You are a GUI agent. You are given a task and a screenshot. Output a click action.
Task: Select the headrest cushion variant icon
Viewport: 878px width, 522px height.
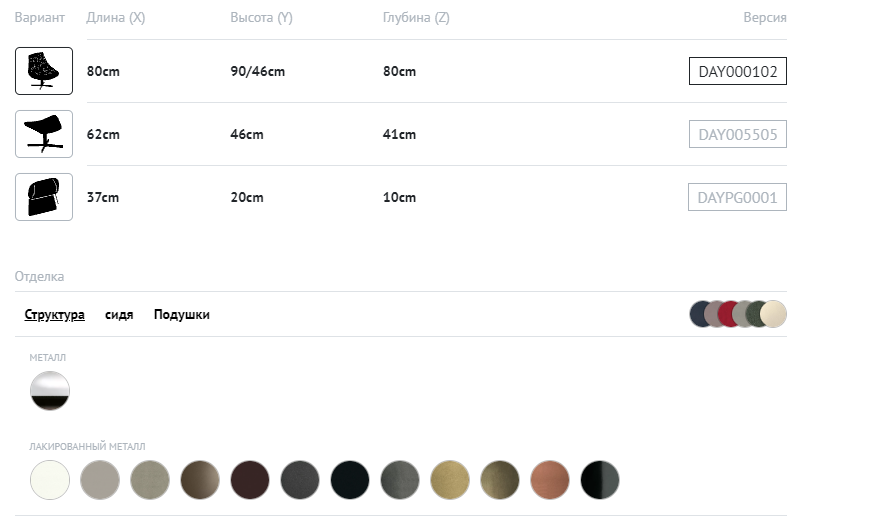pyautogui.click(x=44, y=197)
